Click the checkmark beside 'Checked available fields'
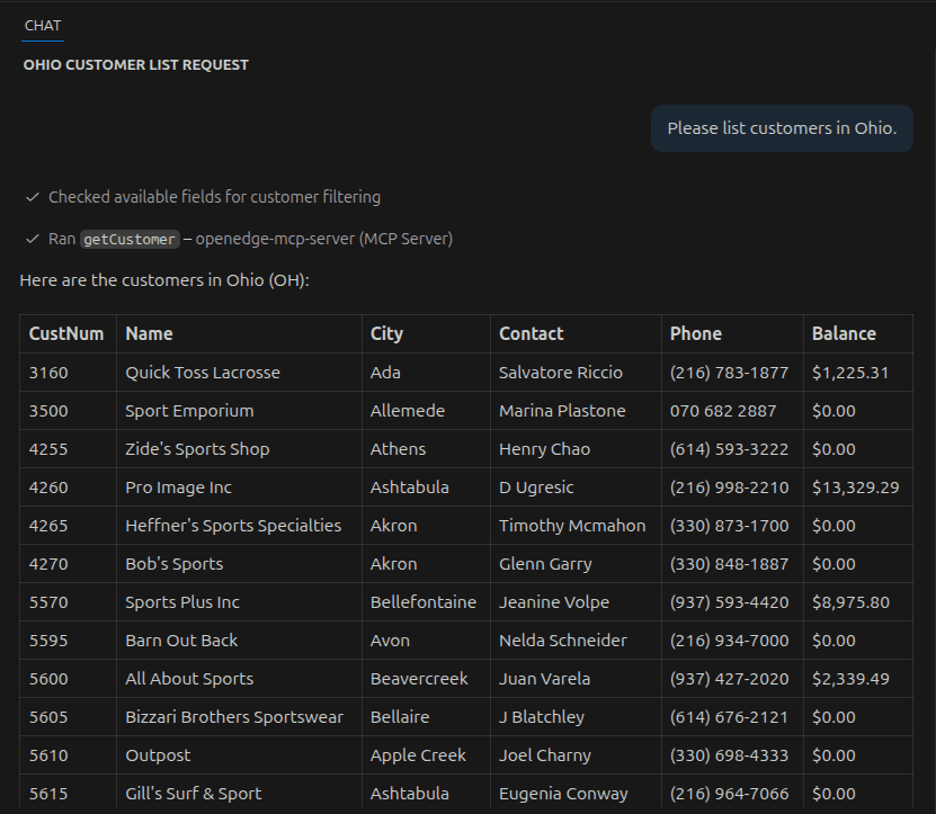 [33, 197]
